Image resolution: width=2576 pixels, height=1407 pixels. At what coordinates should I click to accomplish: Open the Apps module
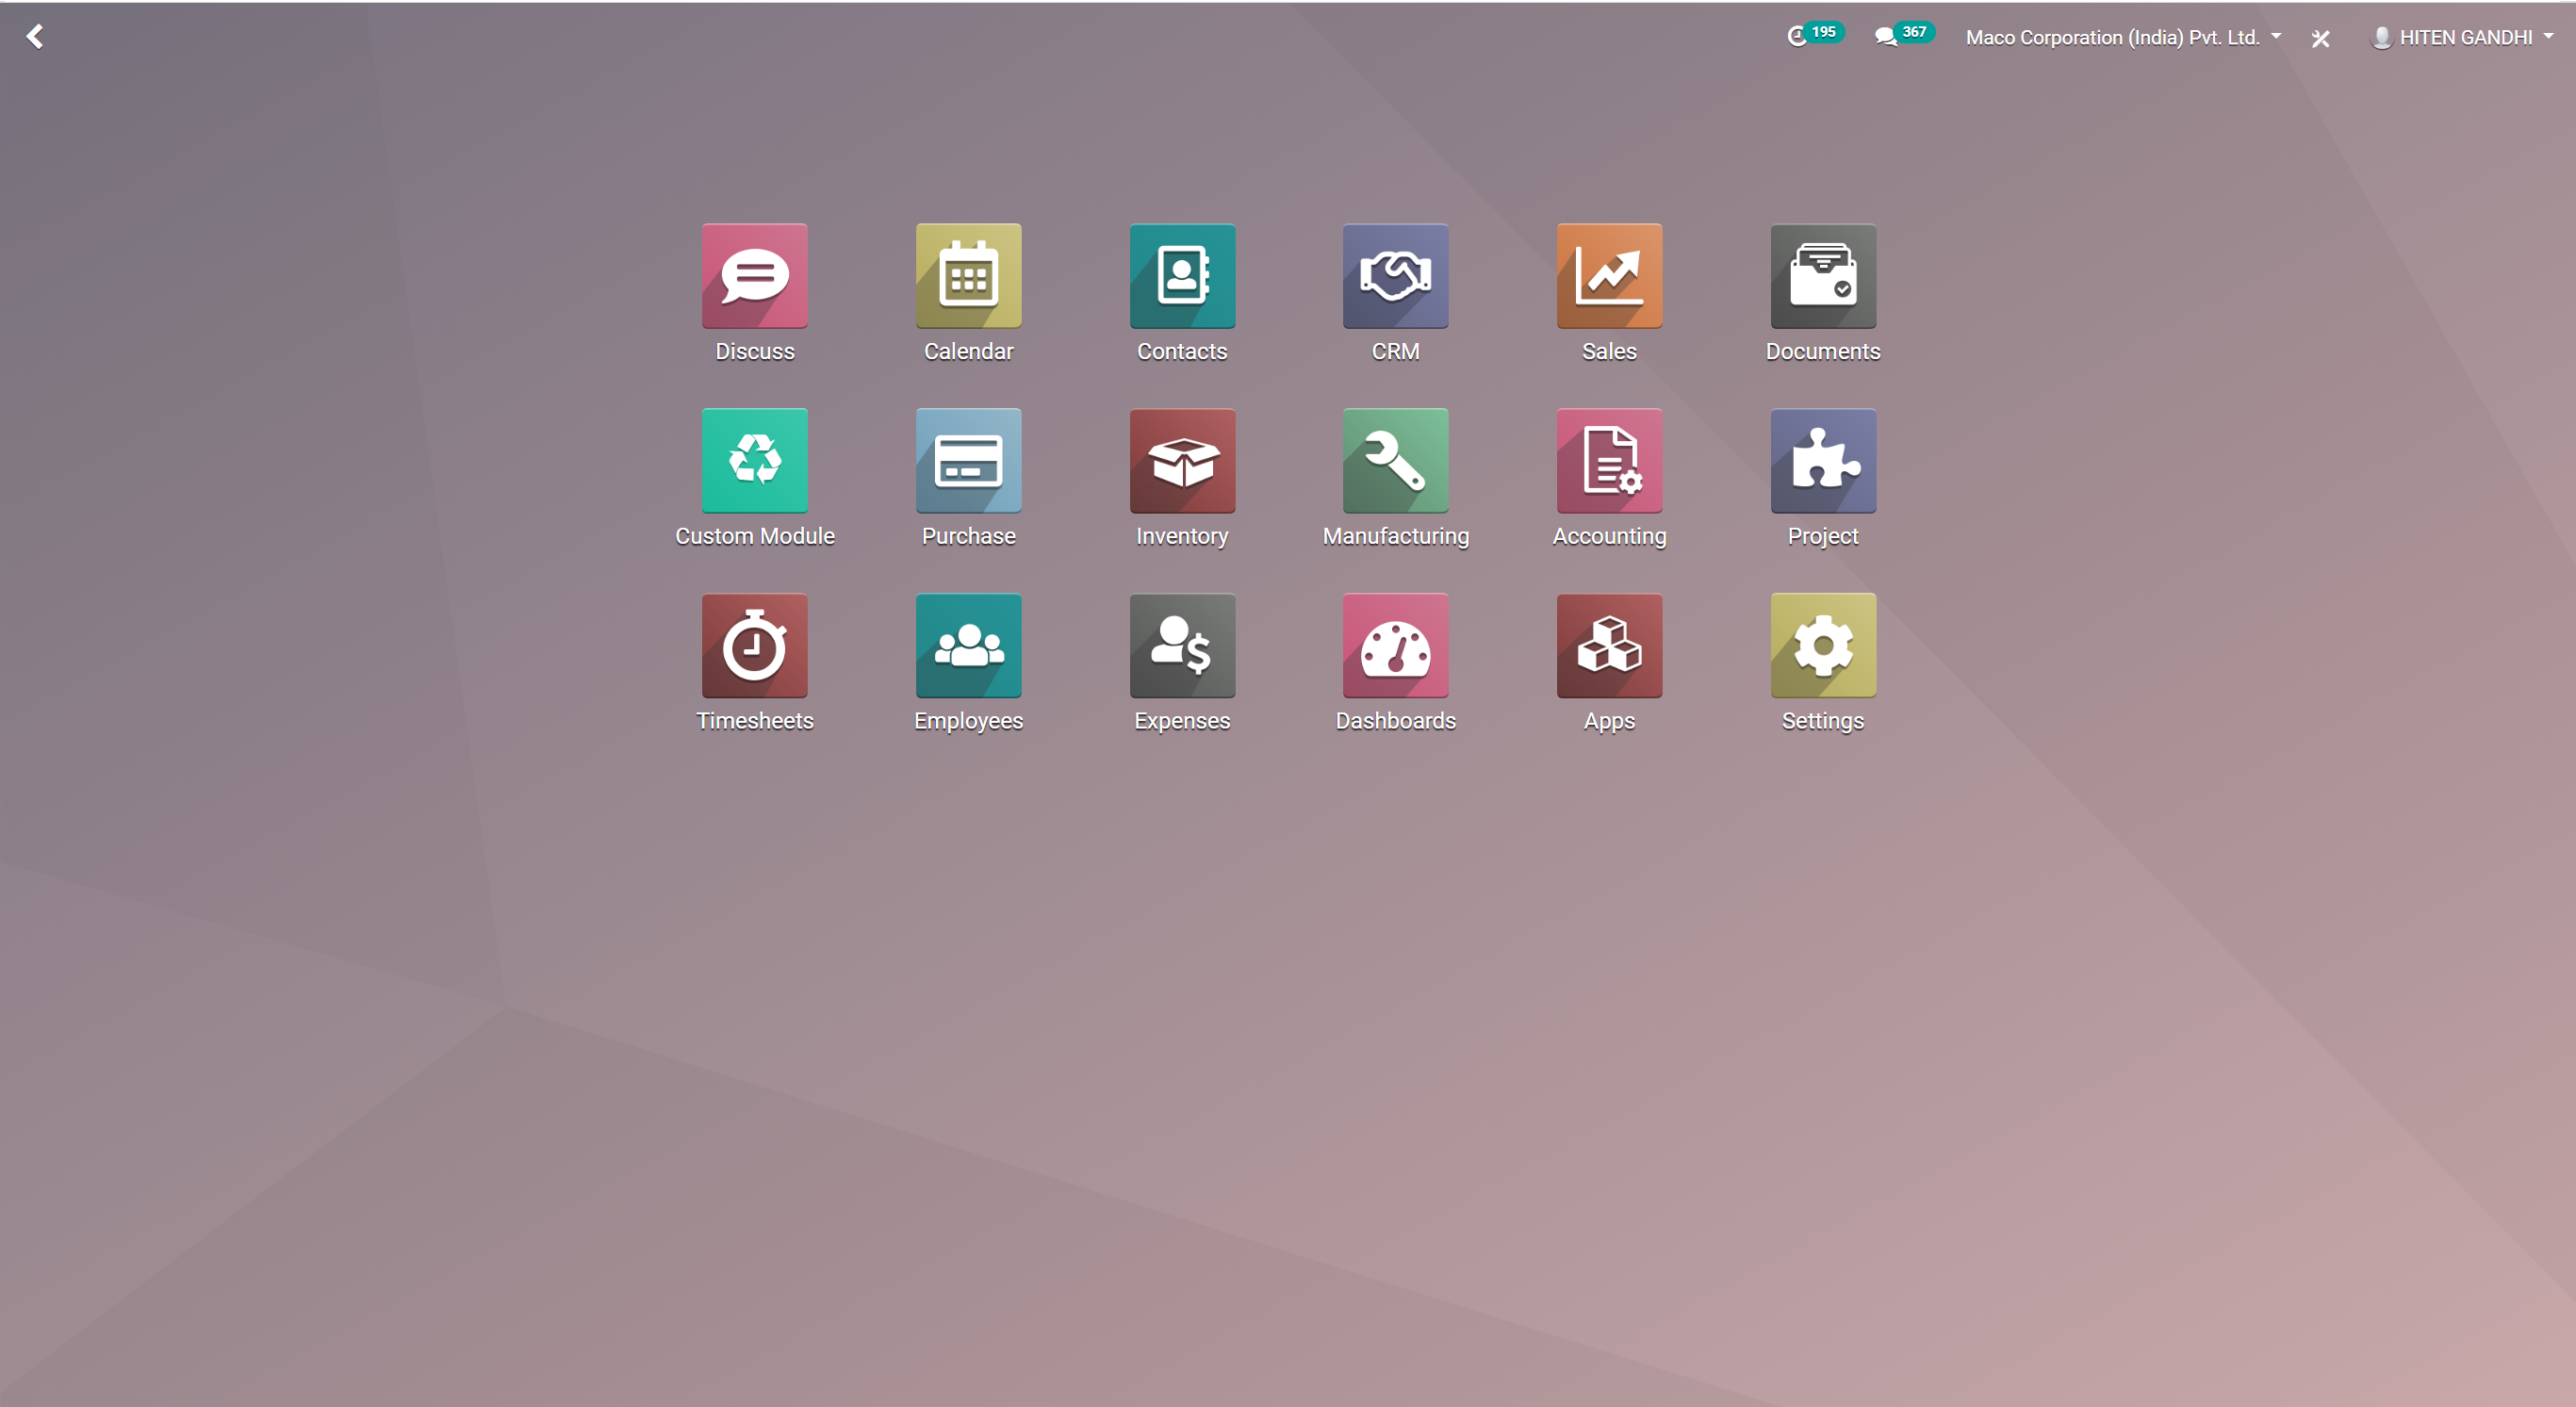pyautogui.click(x=1609, y=646)
